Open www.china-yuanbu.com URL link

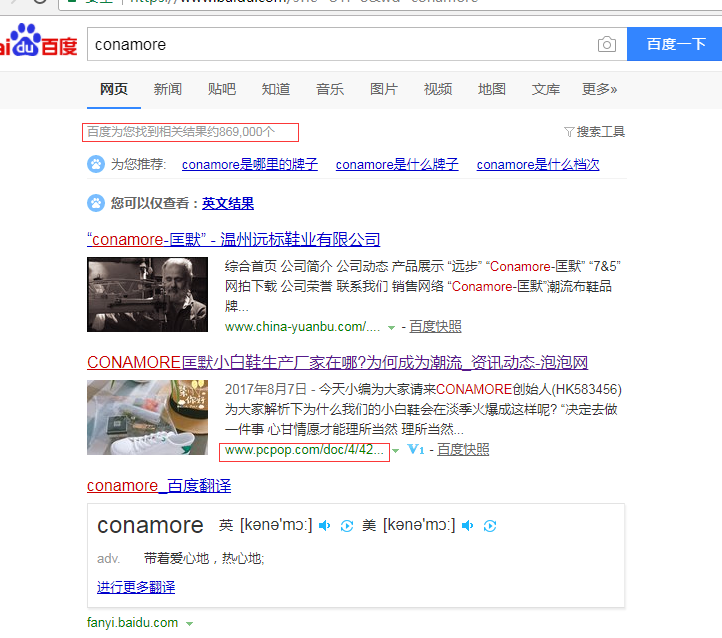pos(302,327)
